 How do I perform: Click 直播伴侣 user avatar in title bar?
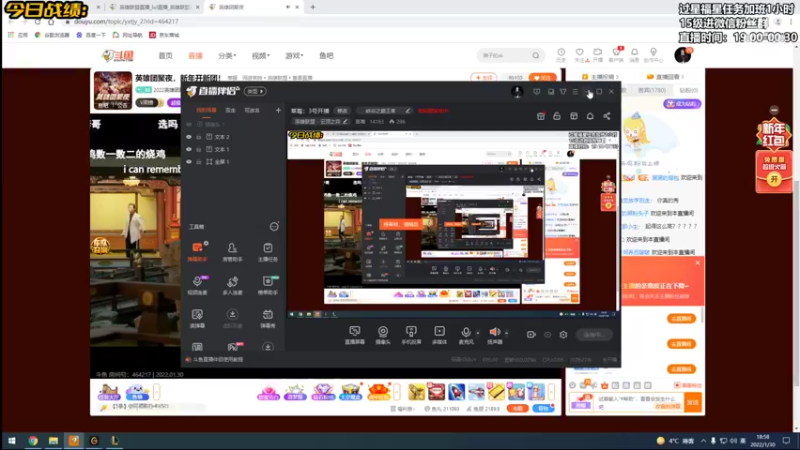coord(517,91)
